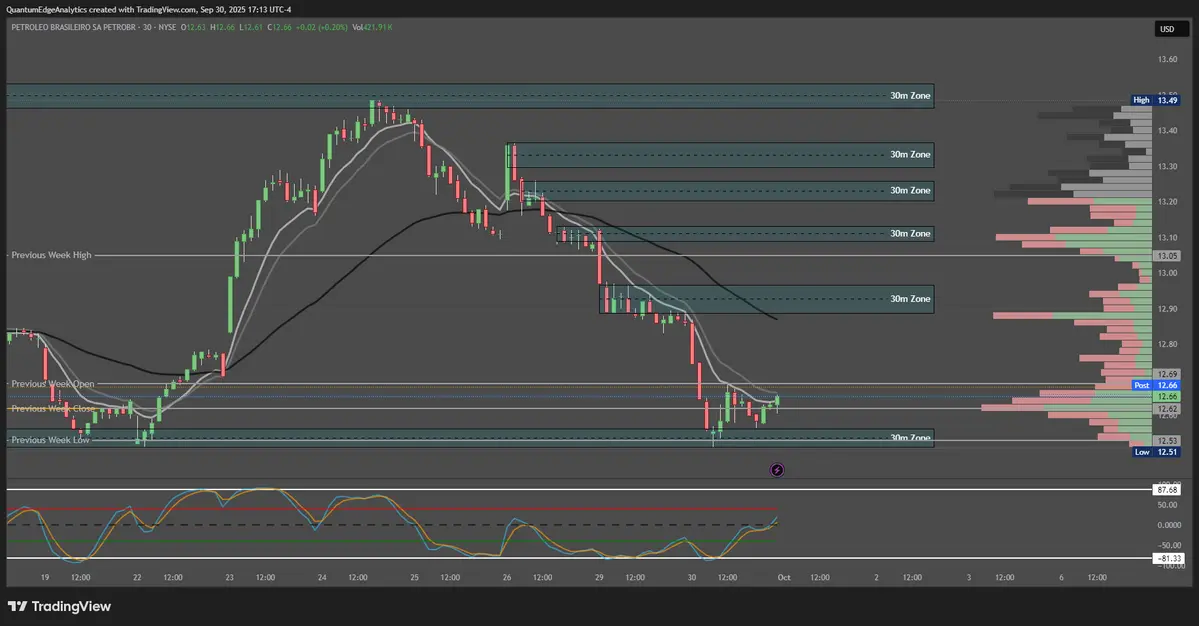
Task: Select the Previous Week High line label
Action: point(51,255)
